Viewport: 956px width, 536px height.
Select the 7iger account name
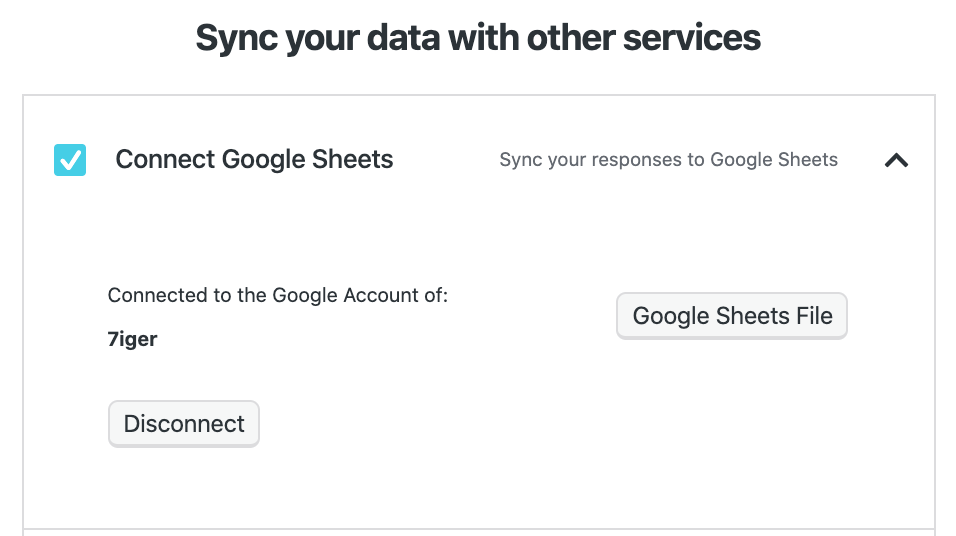tap(132, 339)
